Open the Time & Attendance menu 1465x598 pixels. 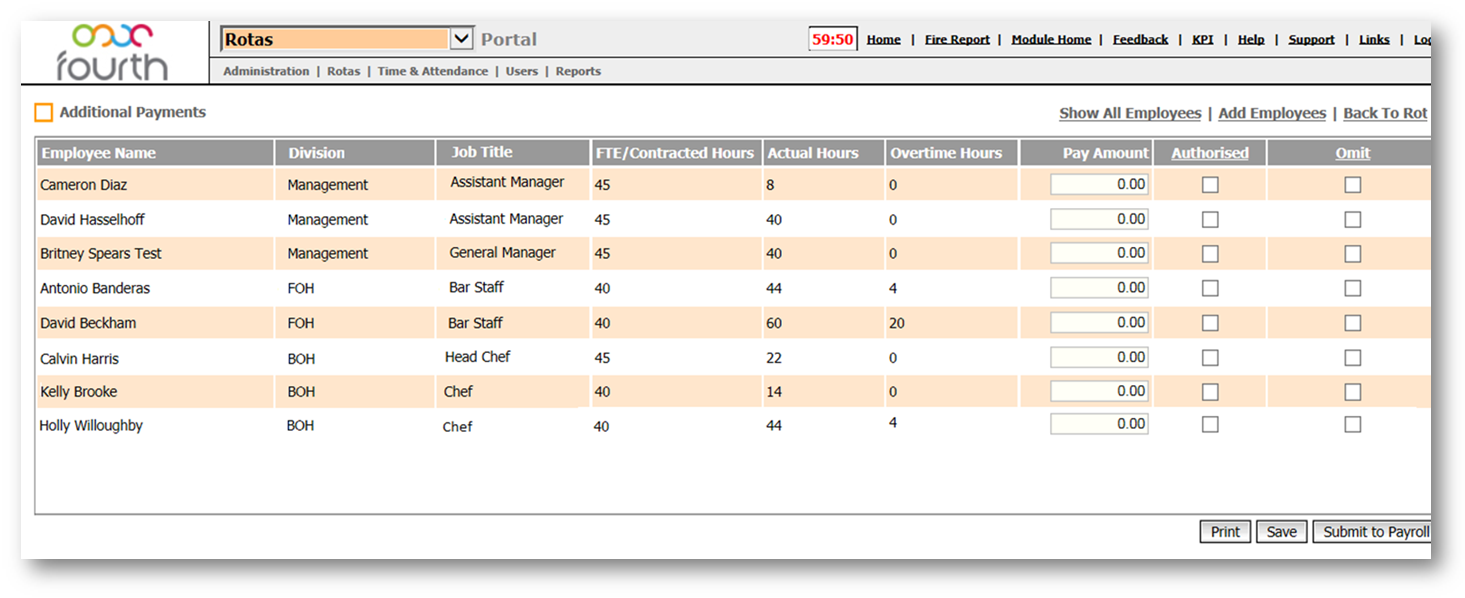pyautogui.click(x=433, y=71)
